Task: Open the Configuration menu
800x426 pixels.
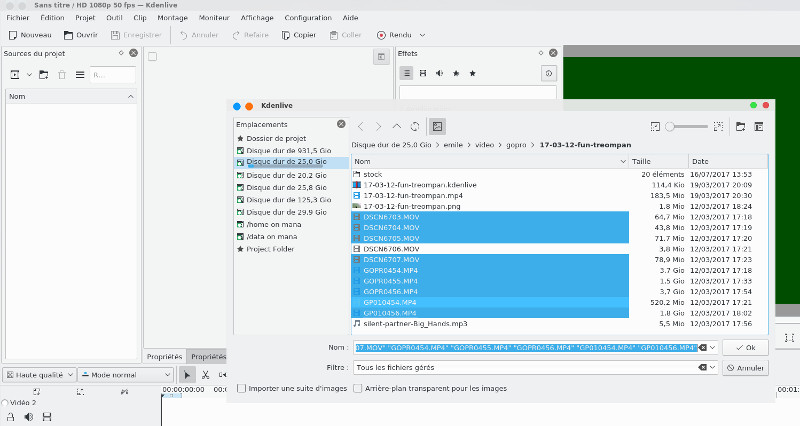Action: [308, 17]
